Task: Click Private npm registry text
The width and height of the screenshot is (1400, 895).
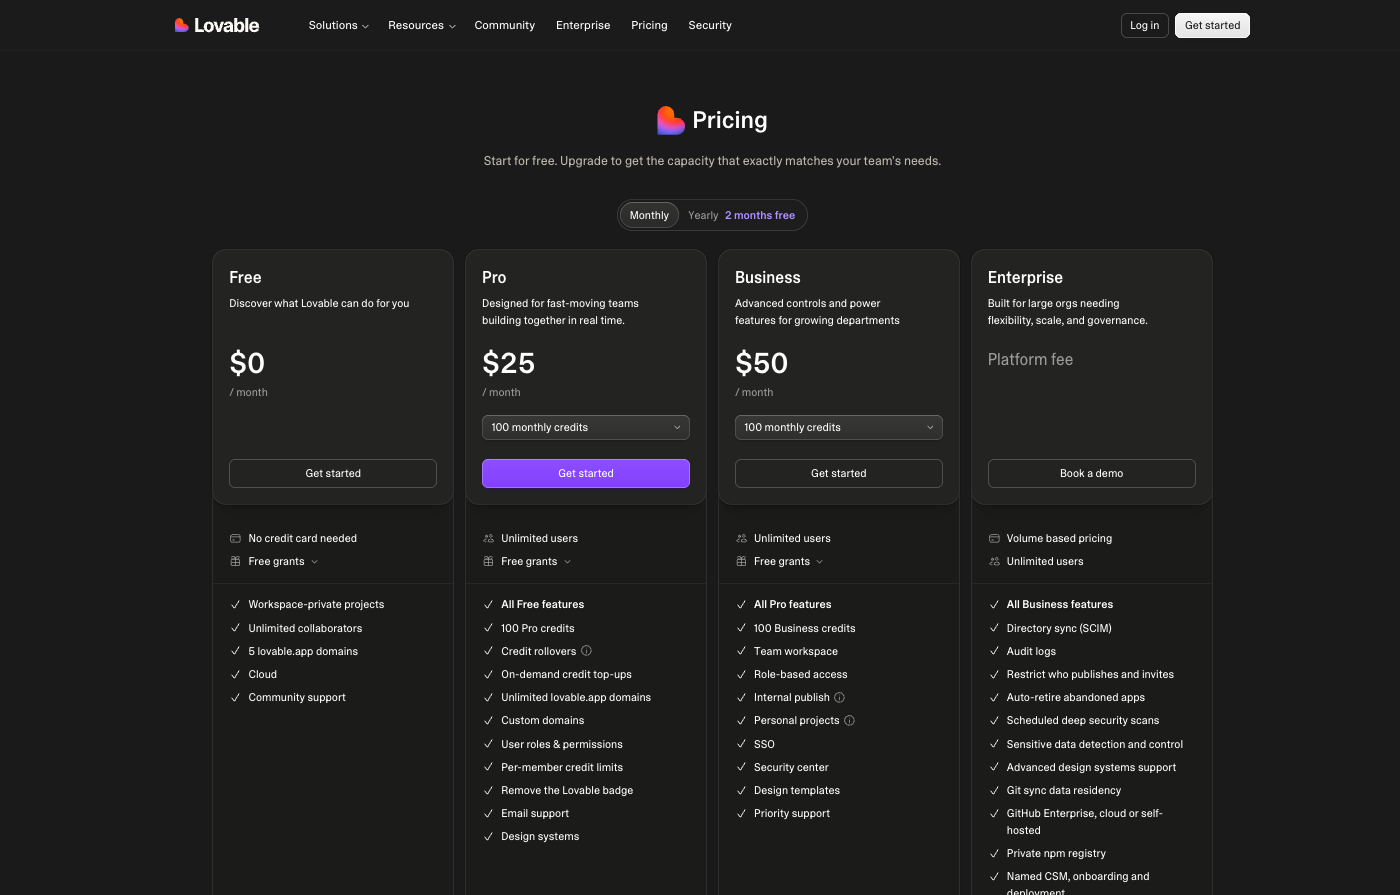Action: pos(1056,854)
